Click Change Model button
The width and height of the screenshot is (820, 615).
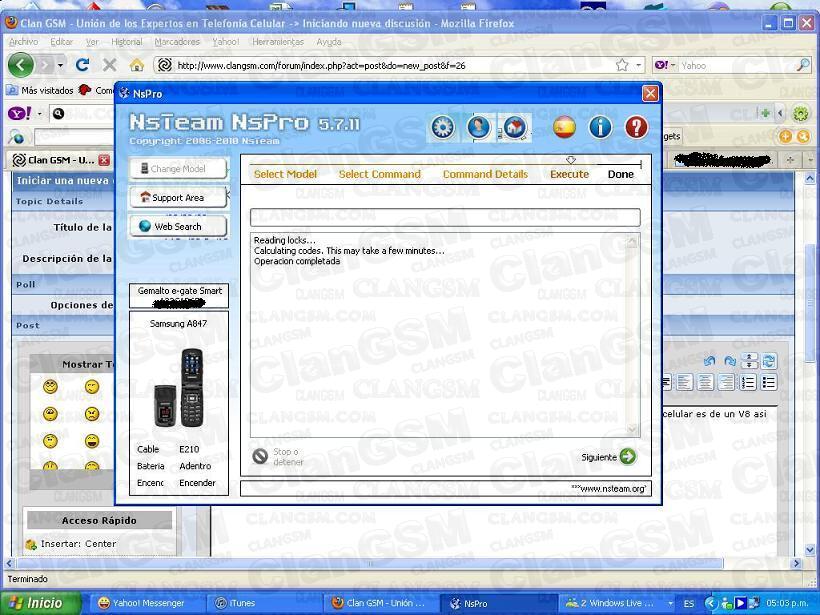coord(178,169)
